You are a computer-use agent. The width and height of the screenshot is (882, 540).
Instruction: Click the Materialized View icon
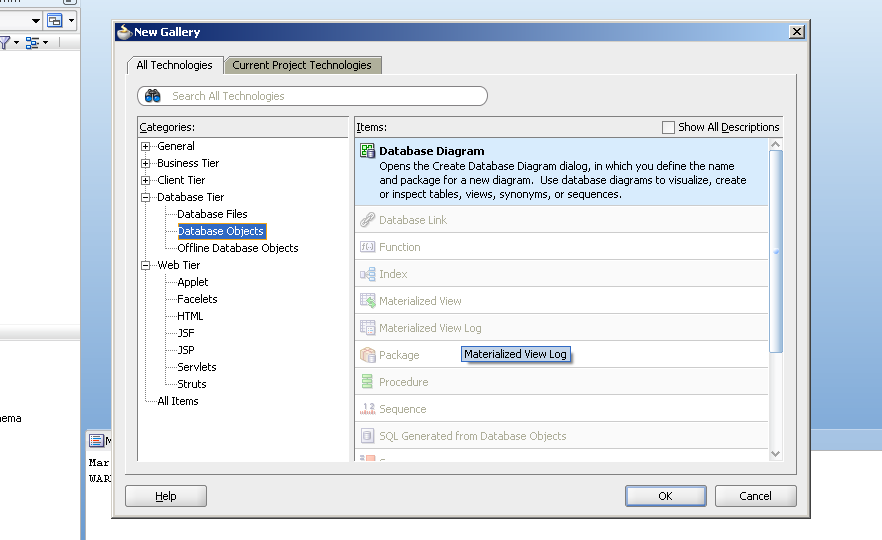pyautogui.click(x=367, y=301)
